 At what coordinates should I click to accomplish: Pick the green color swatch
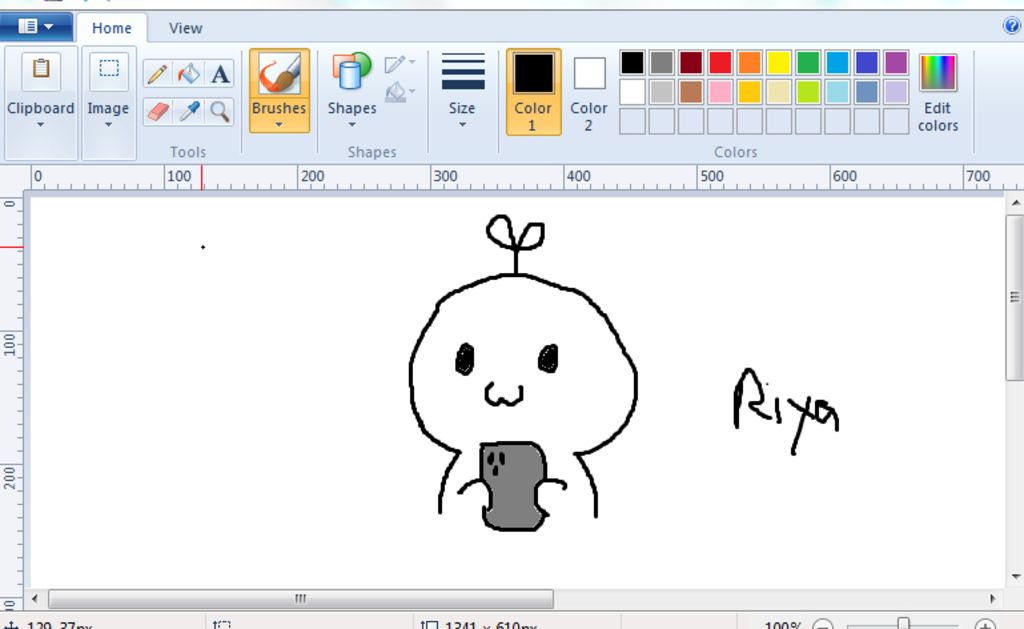point(808,63)
